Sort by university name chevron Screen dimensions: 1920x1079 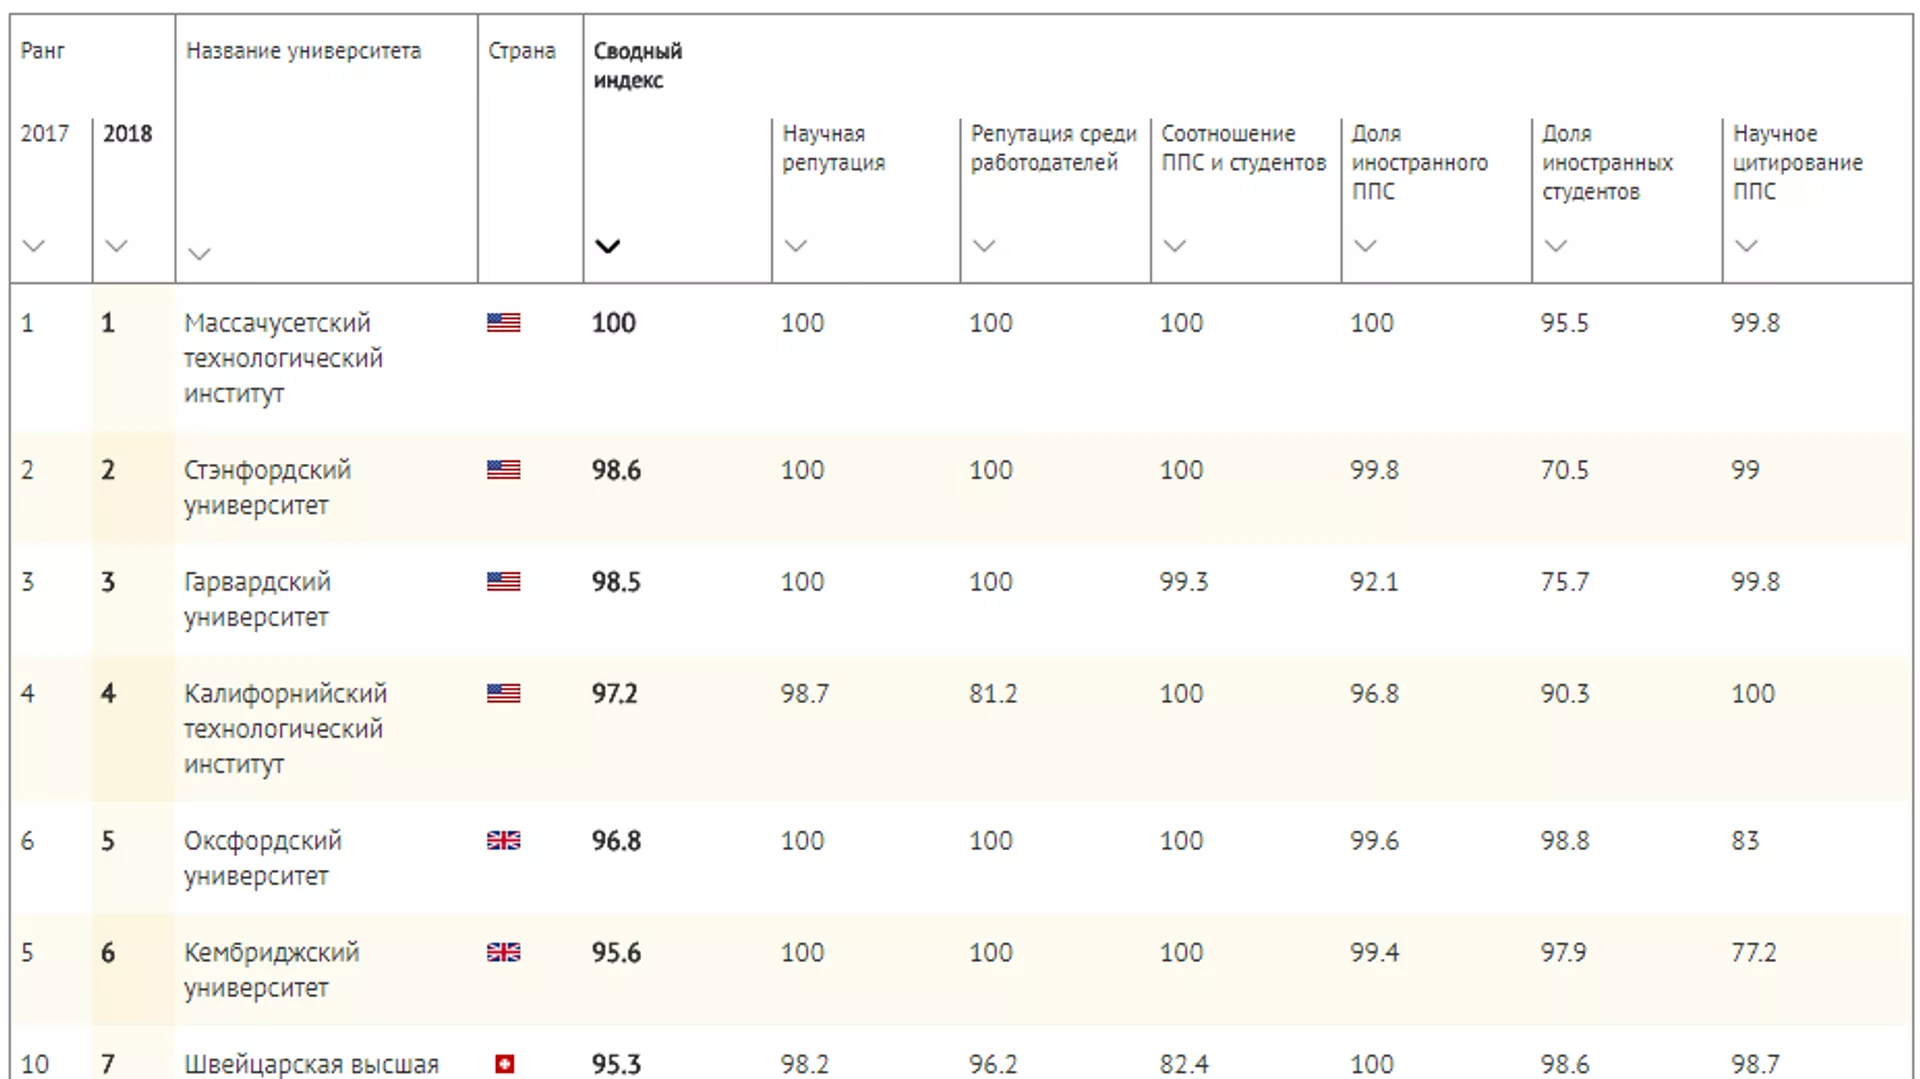click(x=199, y=254)
